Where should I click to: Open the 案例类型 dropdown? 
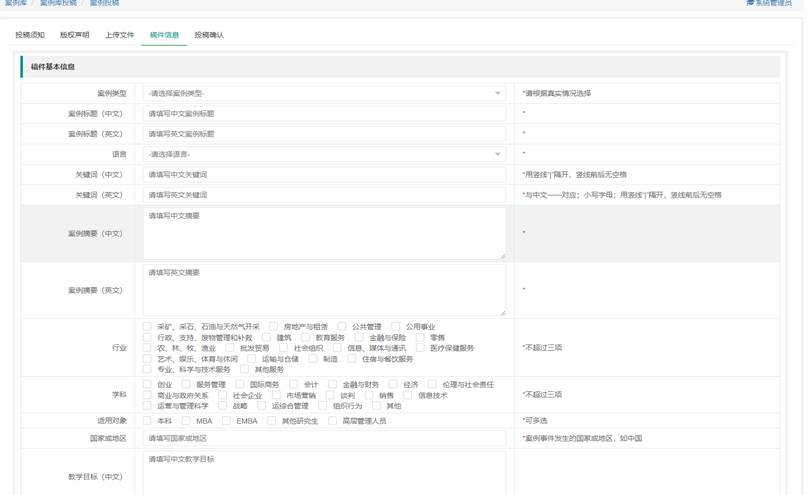pos(324,93)
